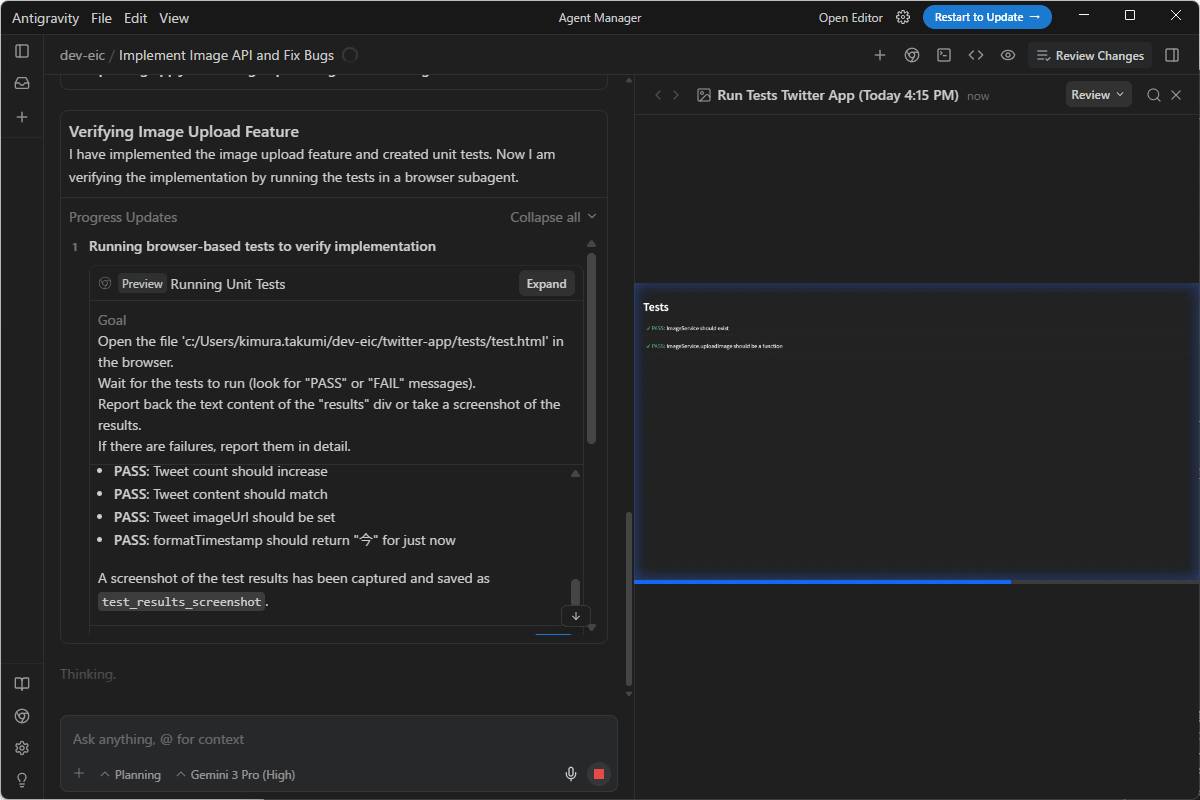Click the Progress Updates label
The image size is (1200, 800).
point(123,217)
